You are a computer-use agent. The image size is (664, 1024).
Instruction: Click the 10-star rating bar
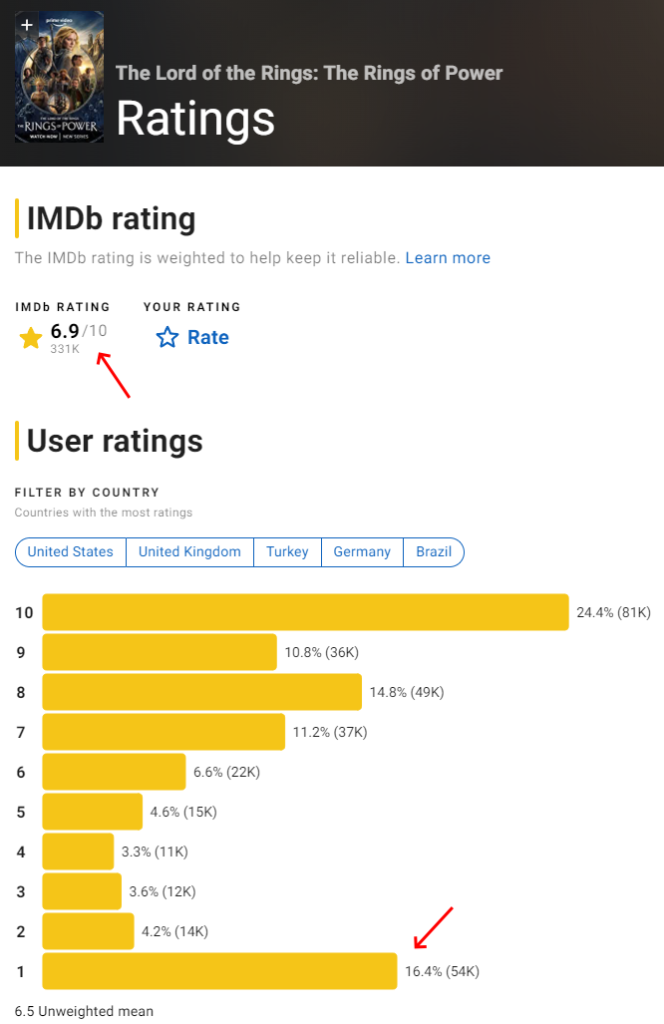(305, 612)
